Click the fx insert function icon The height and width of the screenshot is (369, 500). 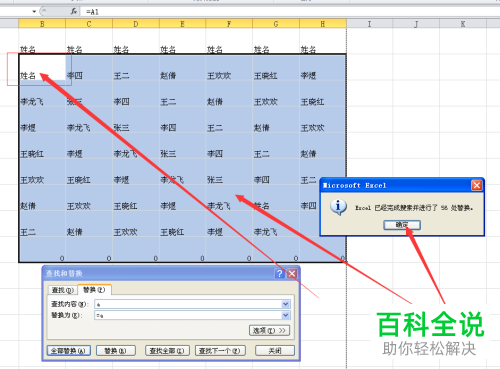[74, 11]
